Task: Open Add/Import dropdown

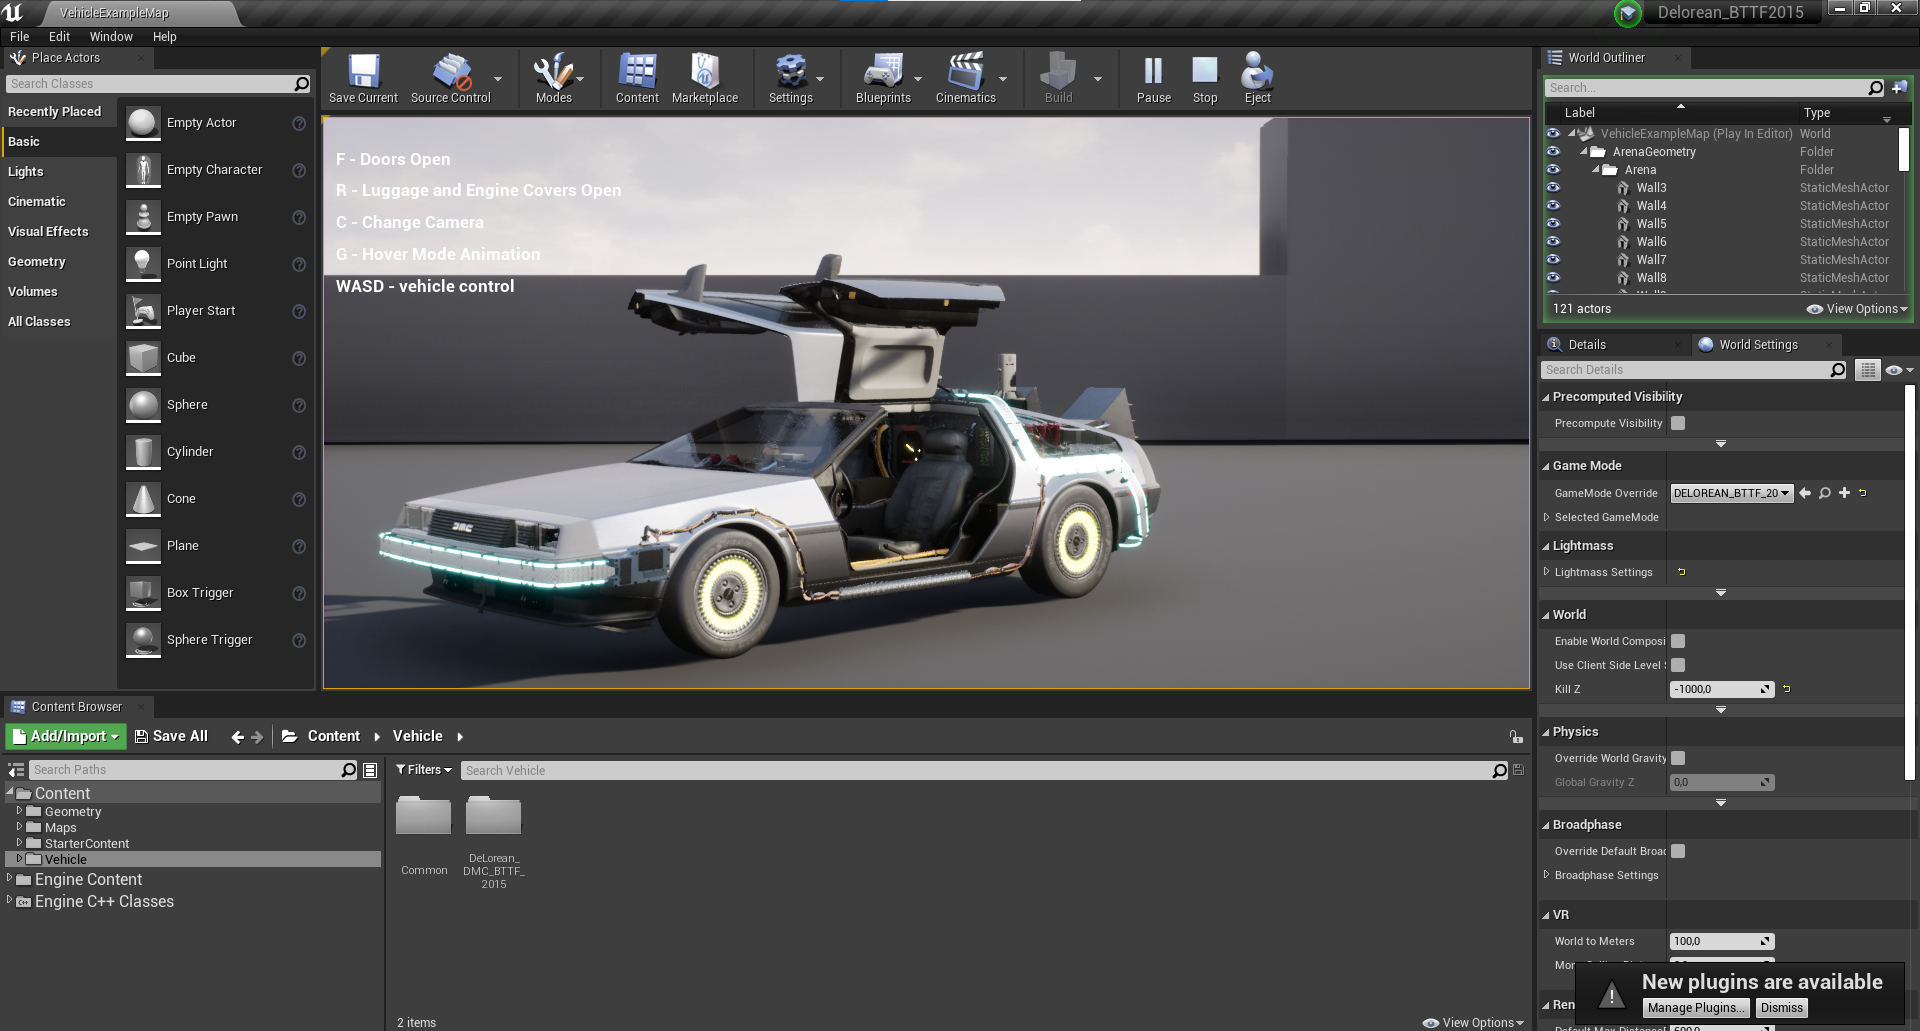Action: click(x=66, y=736)
